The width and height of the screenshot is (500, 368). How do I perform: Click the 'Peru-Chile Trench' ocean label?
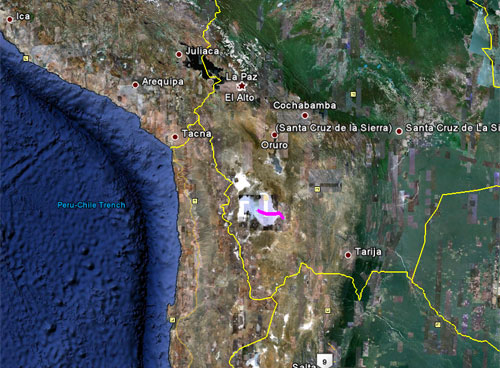click(91, 205)
